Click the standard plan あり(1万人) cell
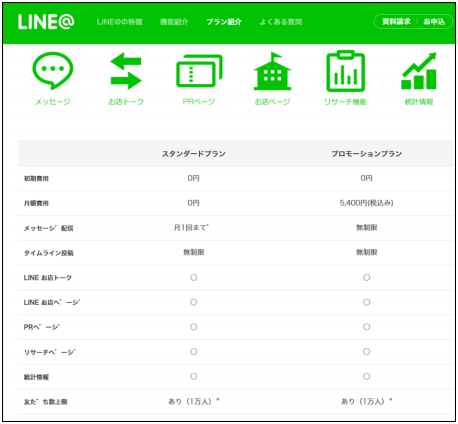This screenshot has width=458, height=424. 194,401
